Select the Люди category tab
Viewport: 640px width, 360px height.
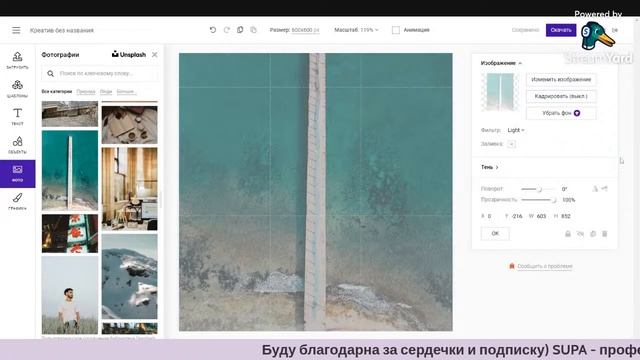(x=106, y=91)
